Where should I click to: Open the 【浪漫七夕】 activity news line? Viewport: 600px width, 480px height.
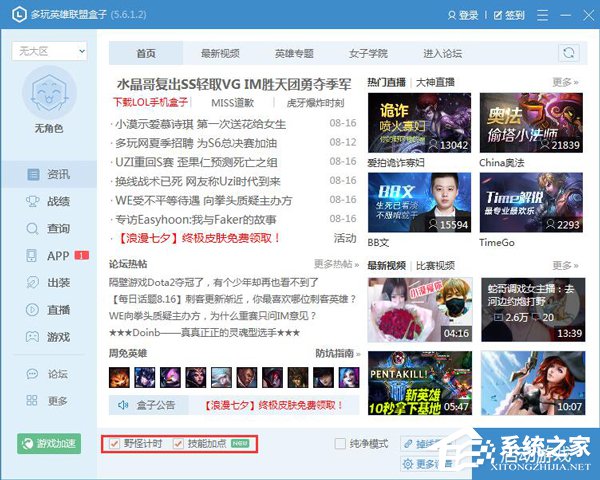pyautogui.click(x=197, y=238)
